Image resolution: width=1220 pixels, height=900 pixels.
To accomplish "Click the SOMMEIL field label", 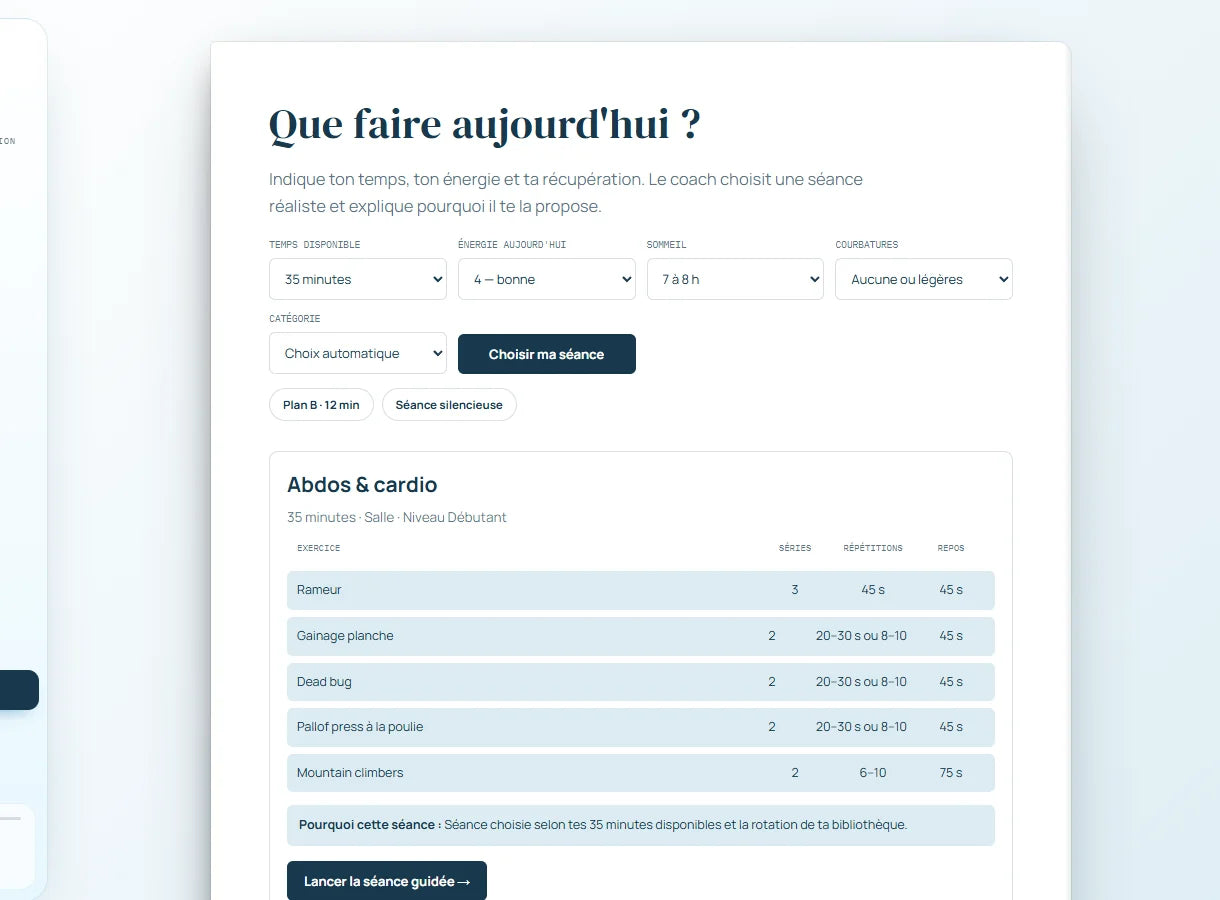I will click(667, 245).
